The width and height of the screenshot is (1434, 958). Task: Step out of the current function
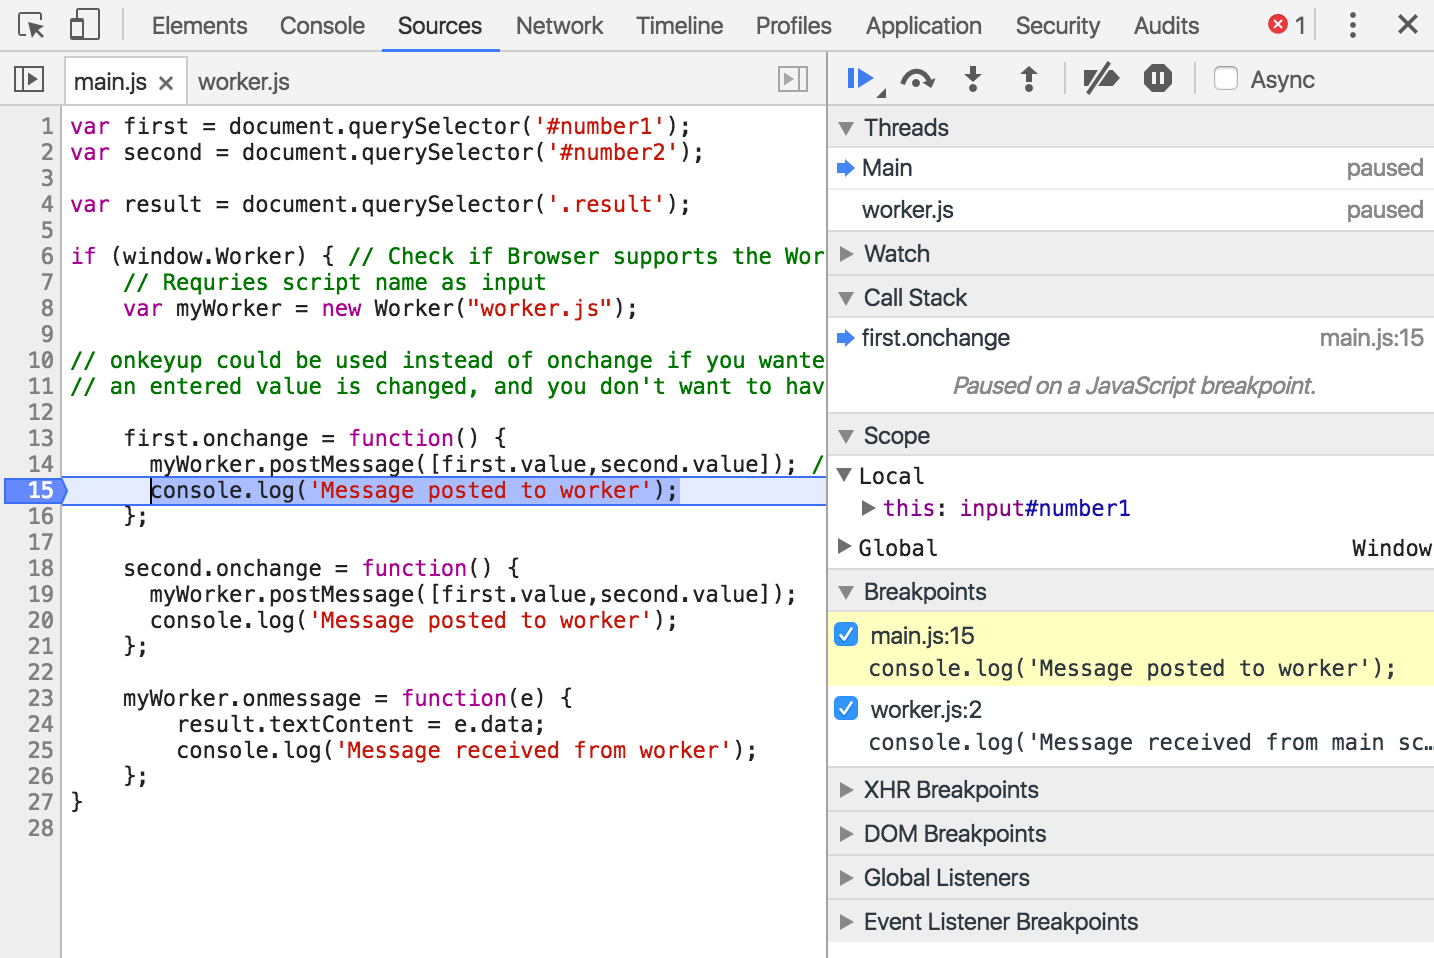[x=1028, y=79]
